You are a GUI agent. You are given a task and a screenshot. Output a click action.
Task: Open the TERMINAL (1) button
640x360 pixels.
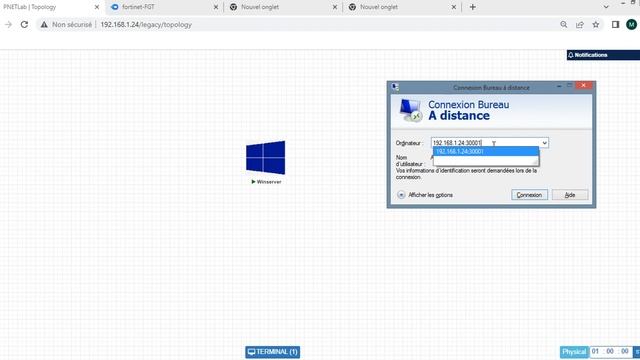(x=273, y=352)
